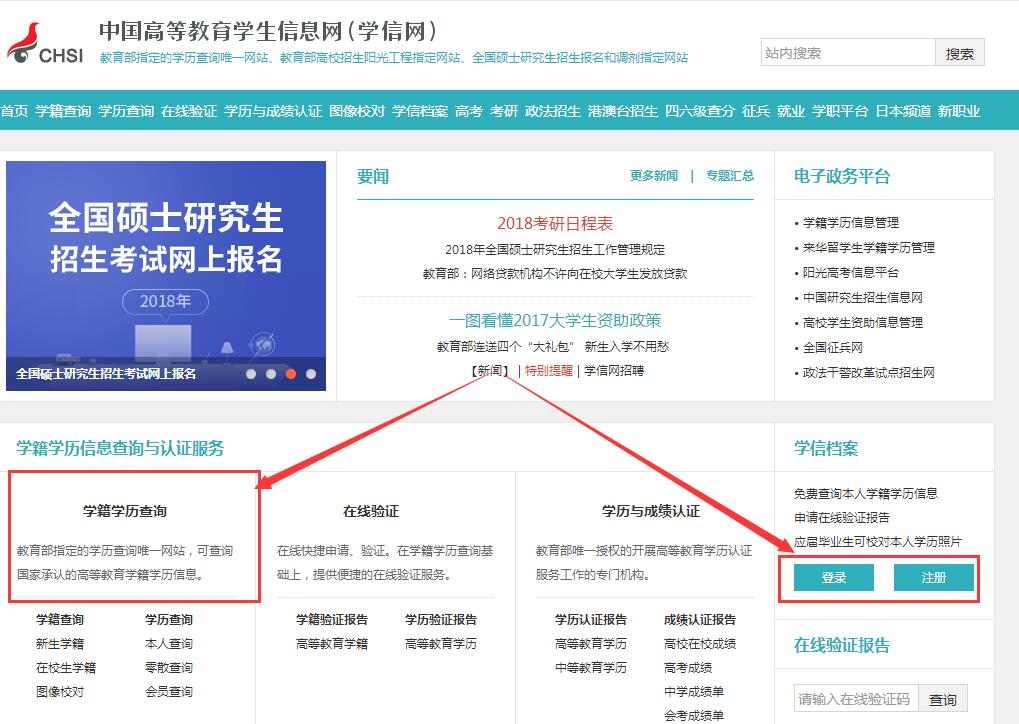Click the 特别提醒 link
Image resolution: width=1019 pixels, height=724 pixels.
[x=548, y=370]
